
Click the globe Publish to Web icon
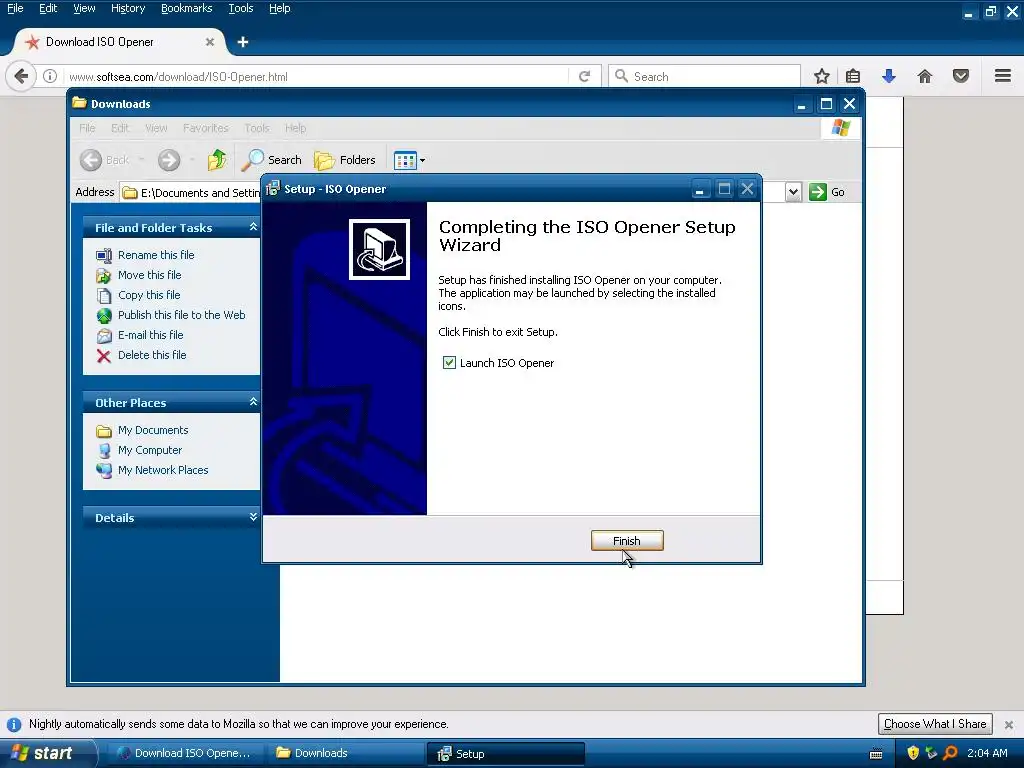(104, 315)
